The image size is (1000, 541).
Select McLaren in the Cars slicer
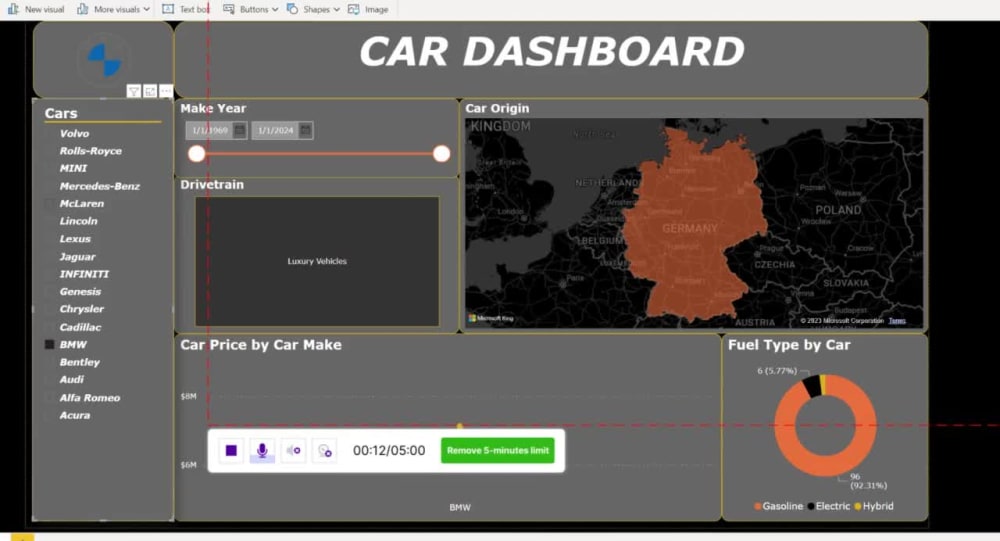point(81,204)
